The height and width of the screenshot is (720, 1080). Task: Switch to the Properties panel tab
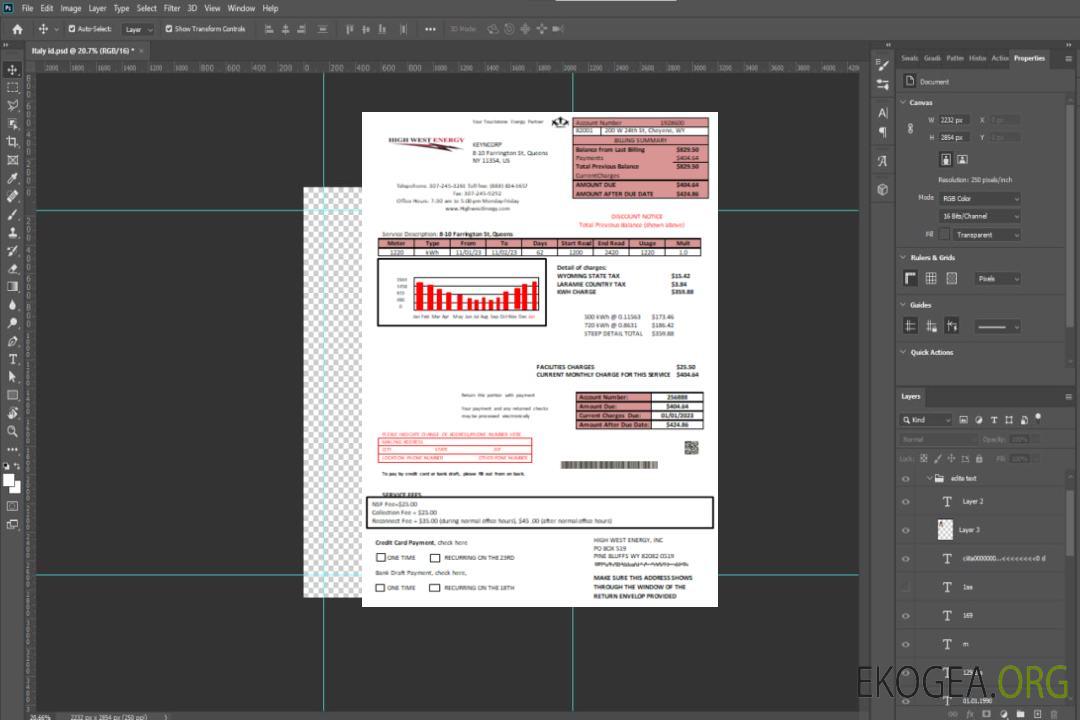point(1029,58)
